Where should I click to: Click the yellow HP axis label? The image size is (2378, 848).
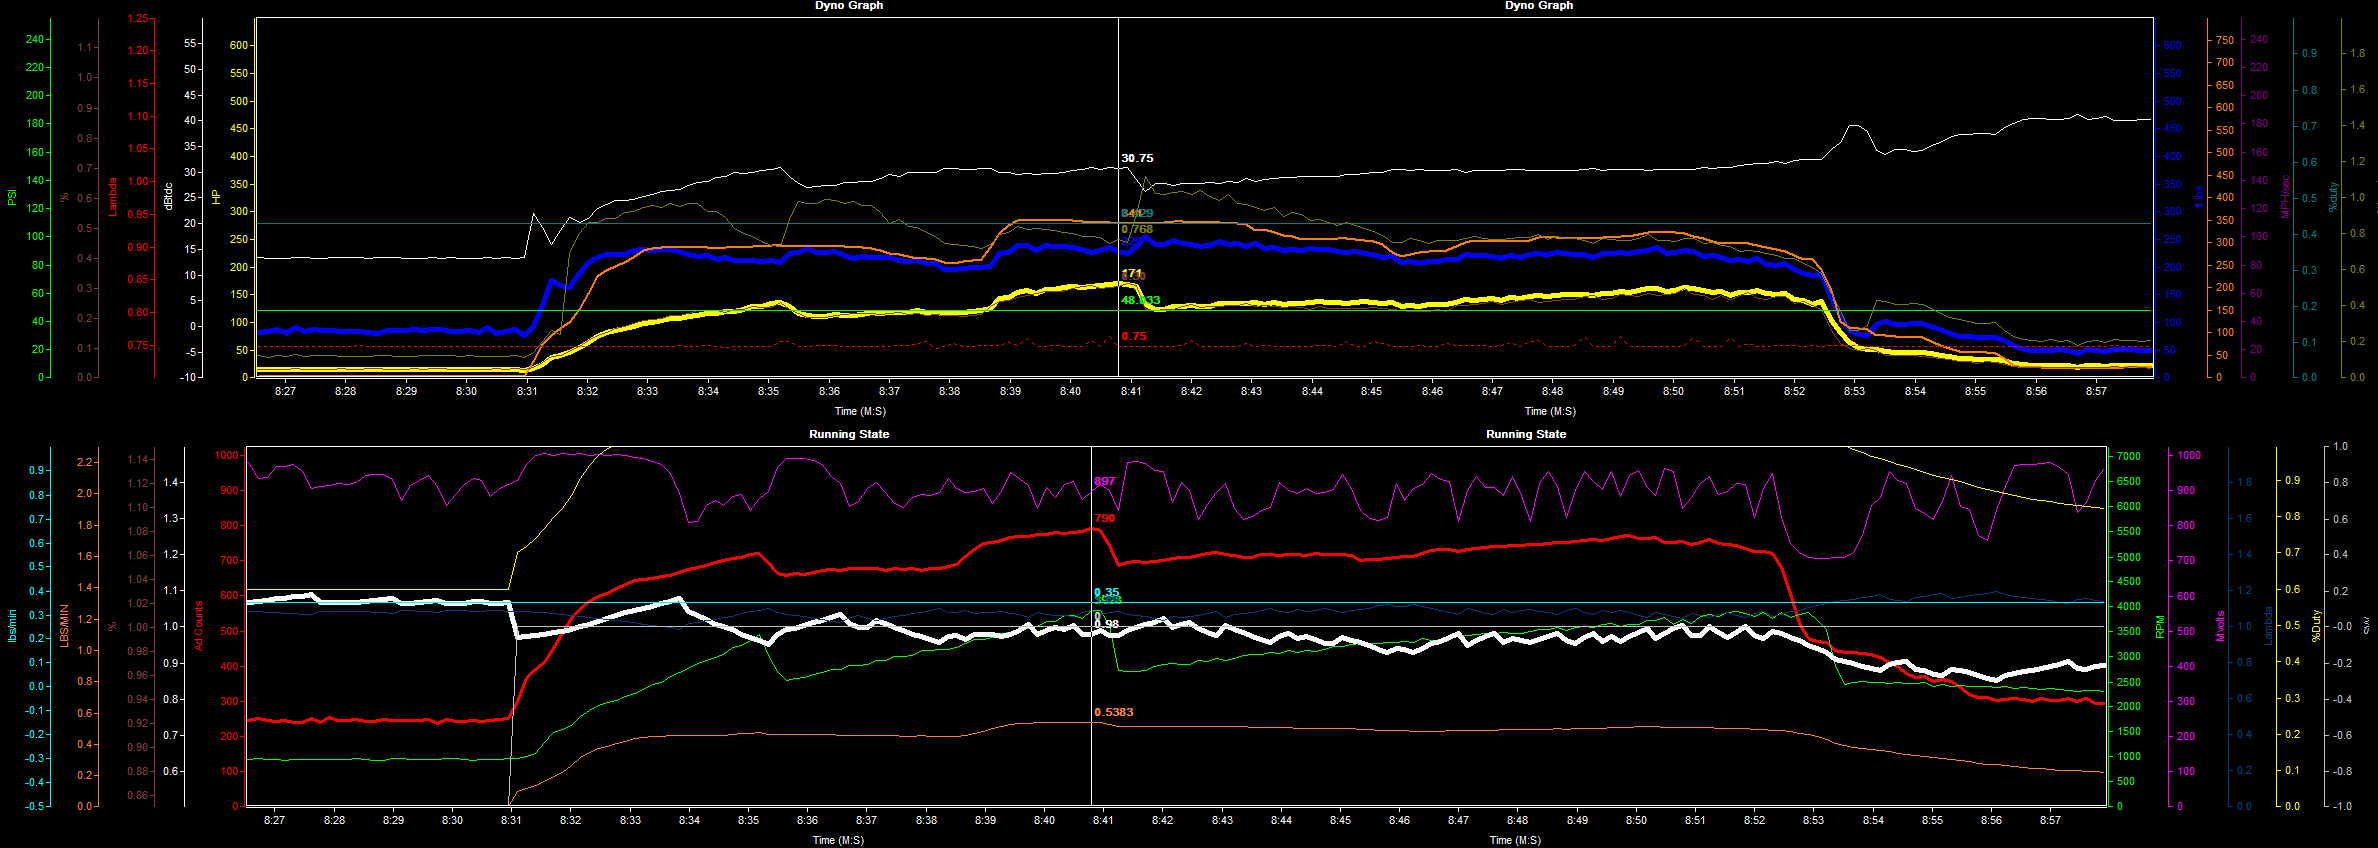(216, 197)
